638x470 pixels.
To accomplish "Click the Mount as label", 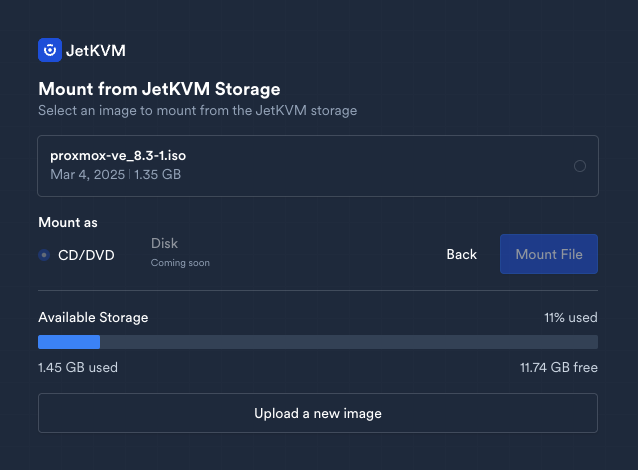I will click(x=68, y=222).
